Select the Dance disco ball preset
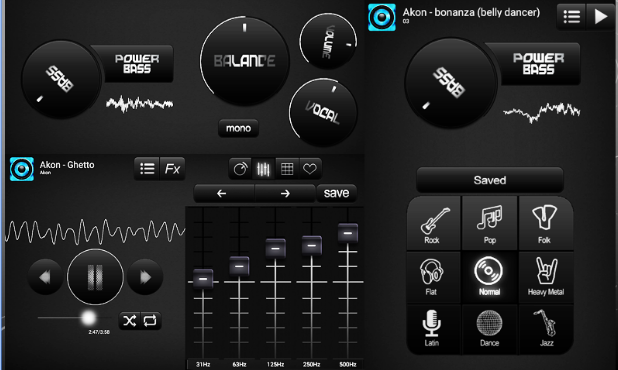 (490, 329)
